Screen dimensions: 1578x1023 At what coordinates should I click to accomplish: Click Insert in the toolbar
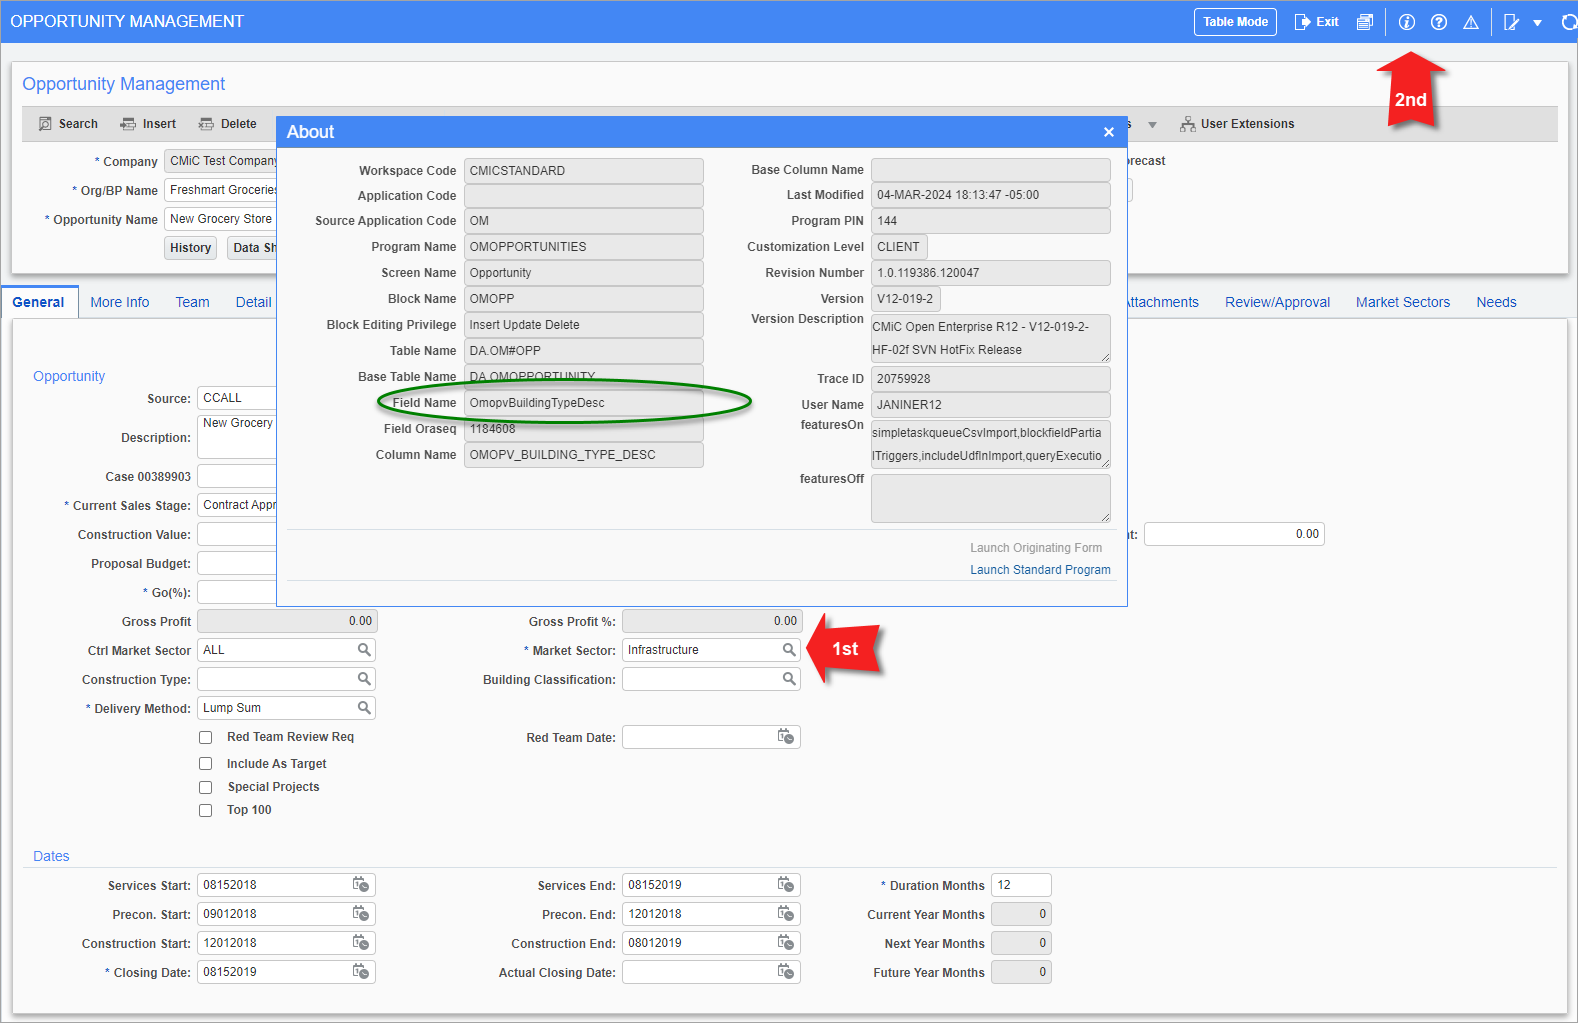pyautogui.click(x=148, y=124)
